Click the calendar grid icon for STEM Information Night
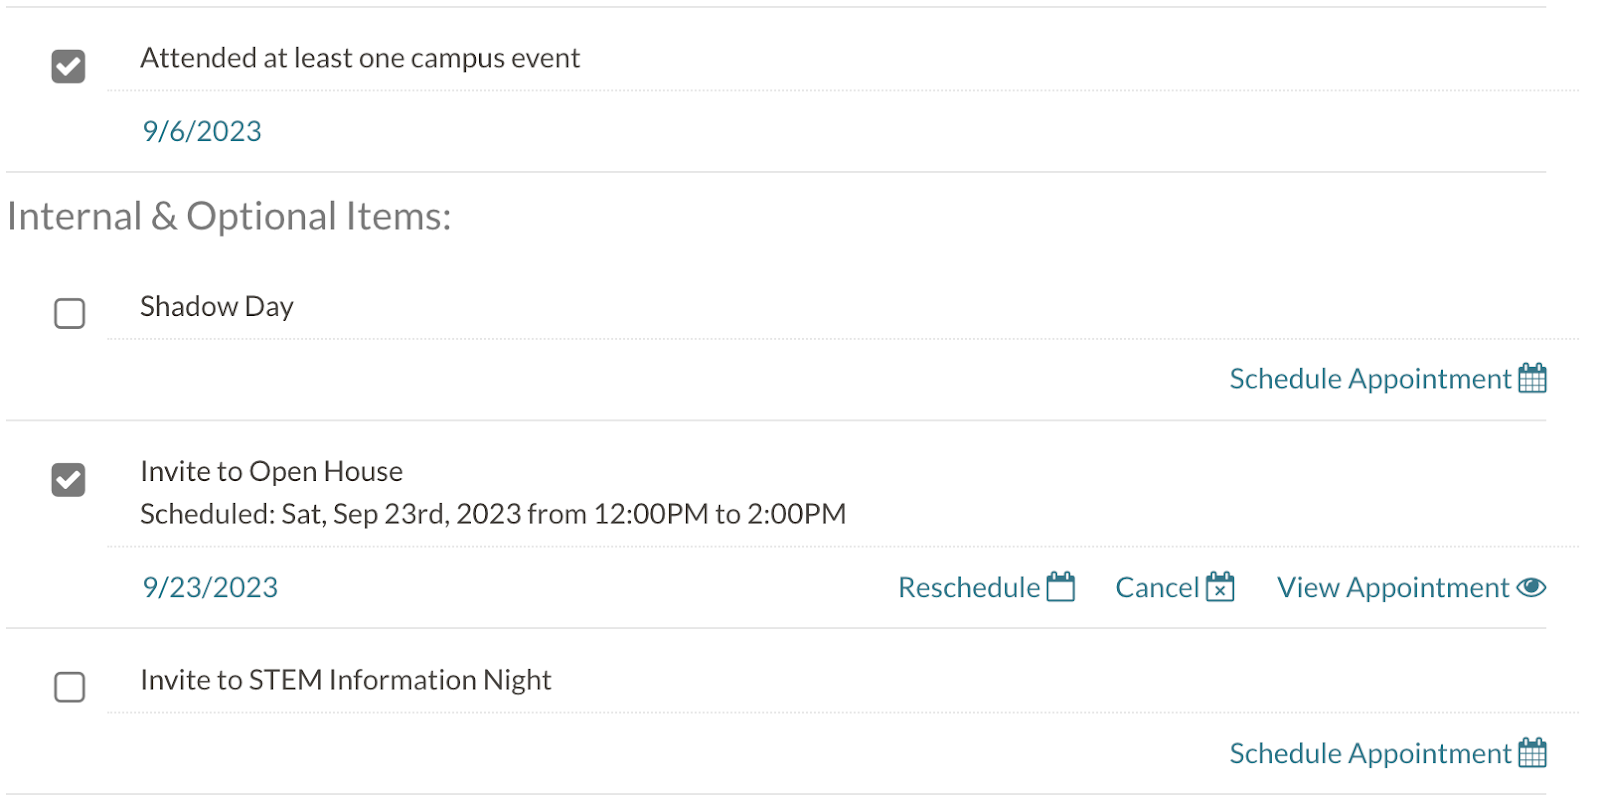 (1532, 752)
